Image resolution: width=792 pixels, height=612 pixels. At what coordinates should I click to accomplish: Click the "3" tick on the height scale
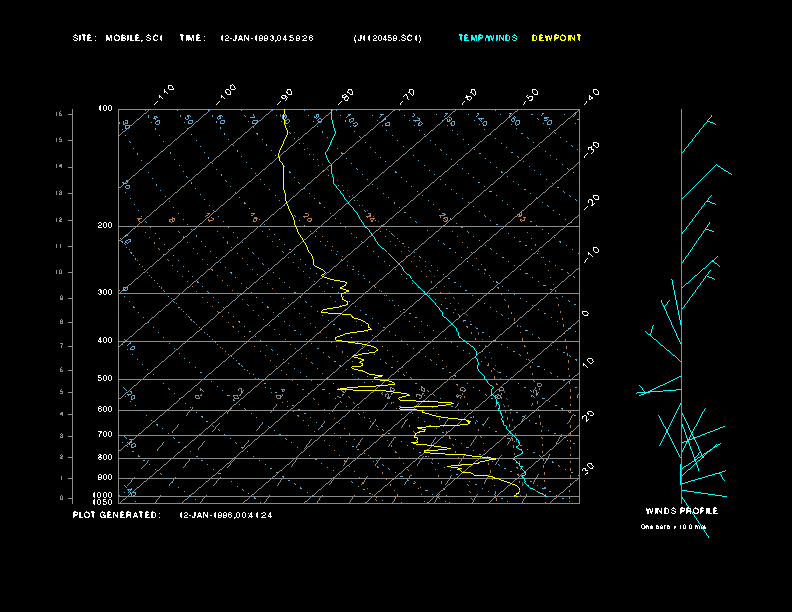62,436
